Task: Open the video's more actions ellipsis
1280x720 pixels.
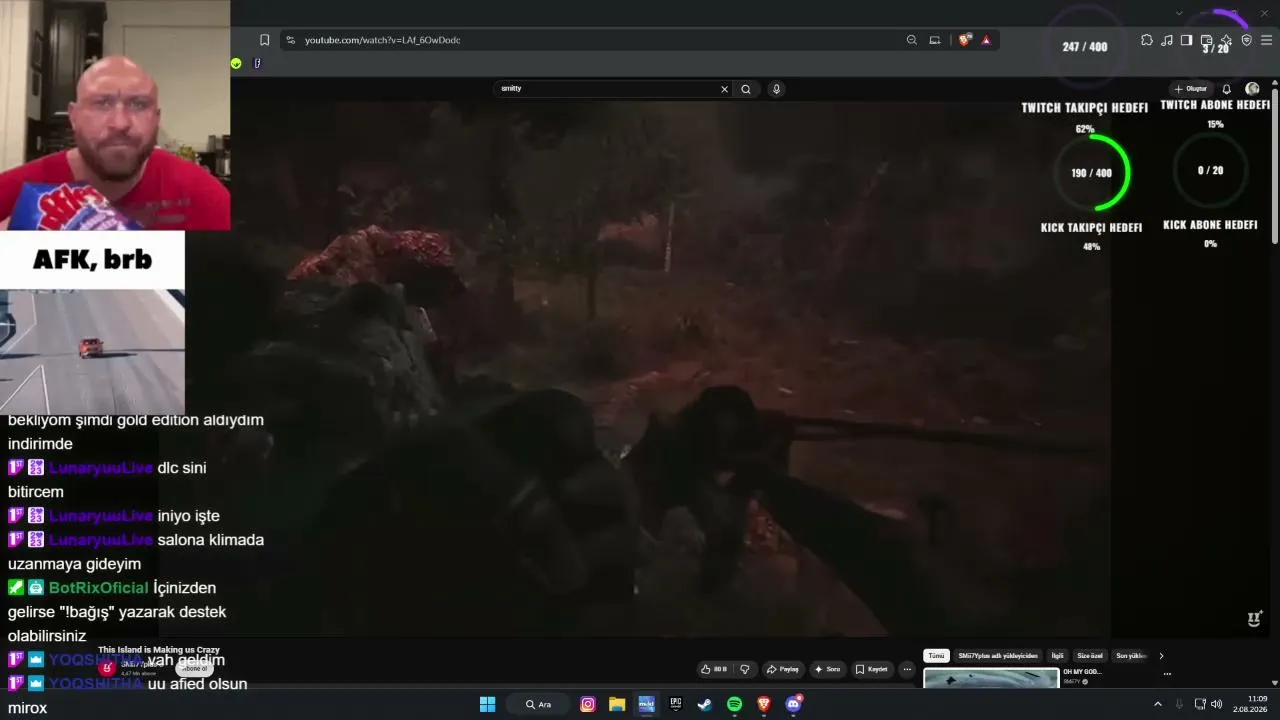Action: click(x=907, y=669)
